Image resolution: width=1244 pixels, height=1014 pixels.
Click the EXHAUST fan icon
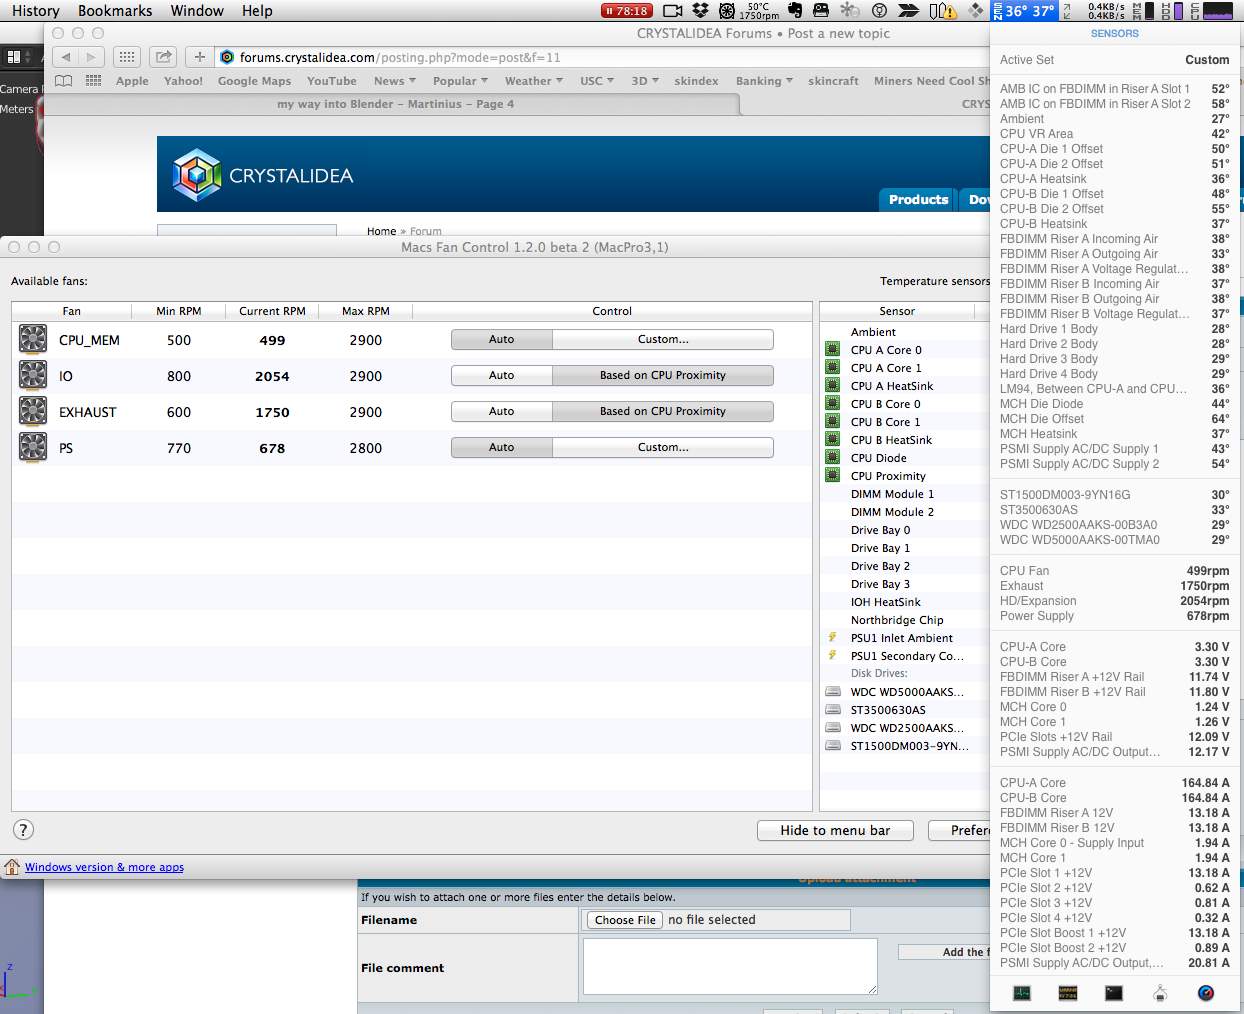(33, 411)
